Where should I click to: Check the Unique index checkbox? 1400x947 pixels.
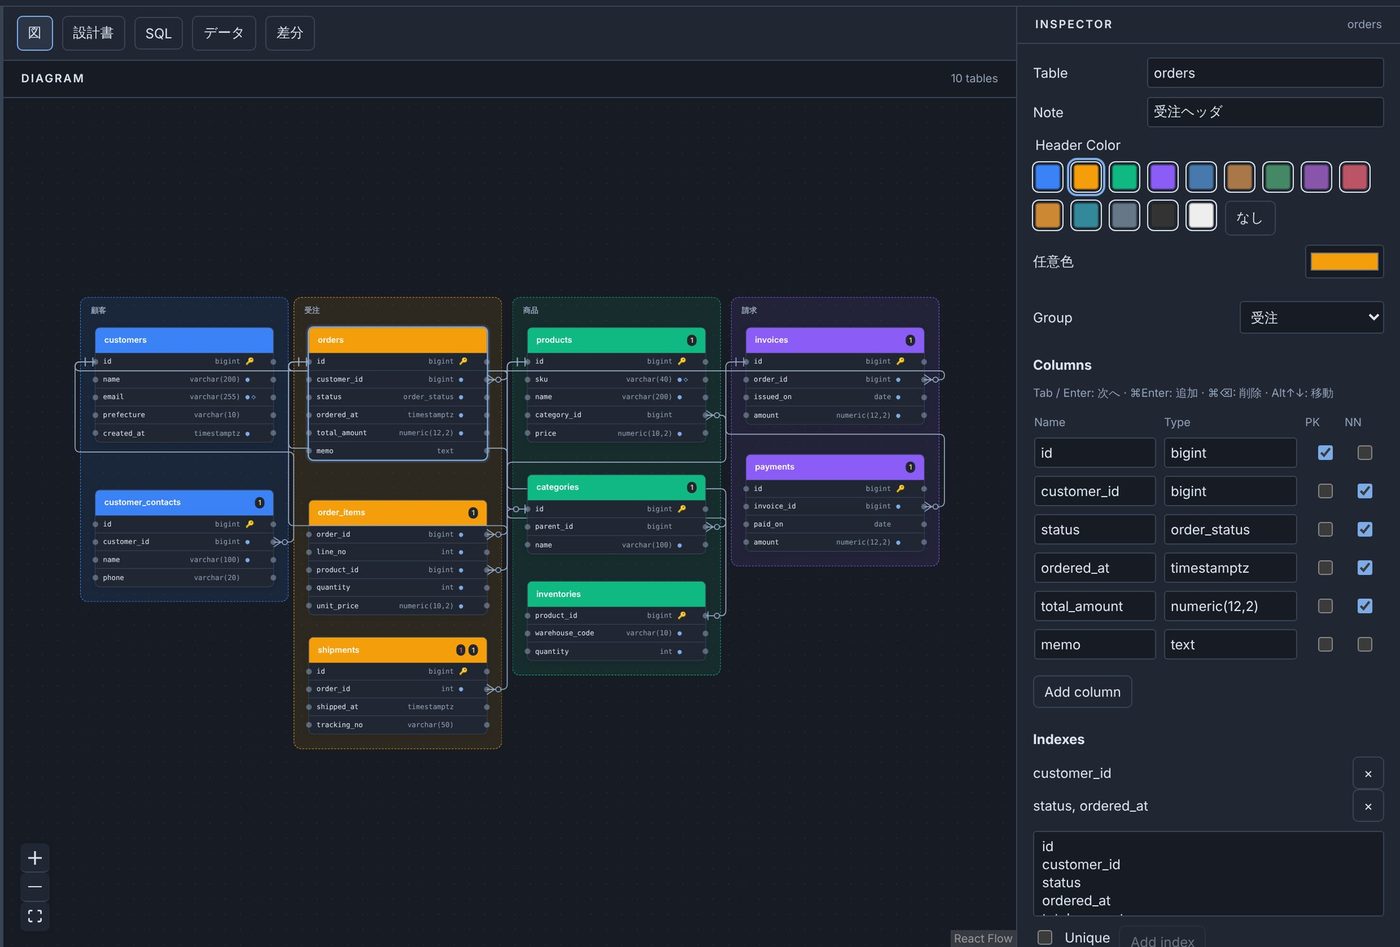tap(1045, 937)
